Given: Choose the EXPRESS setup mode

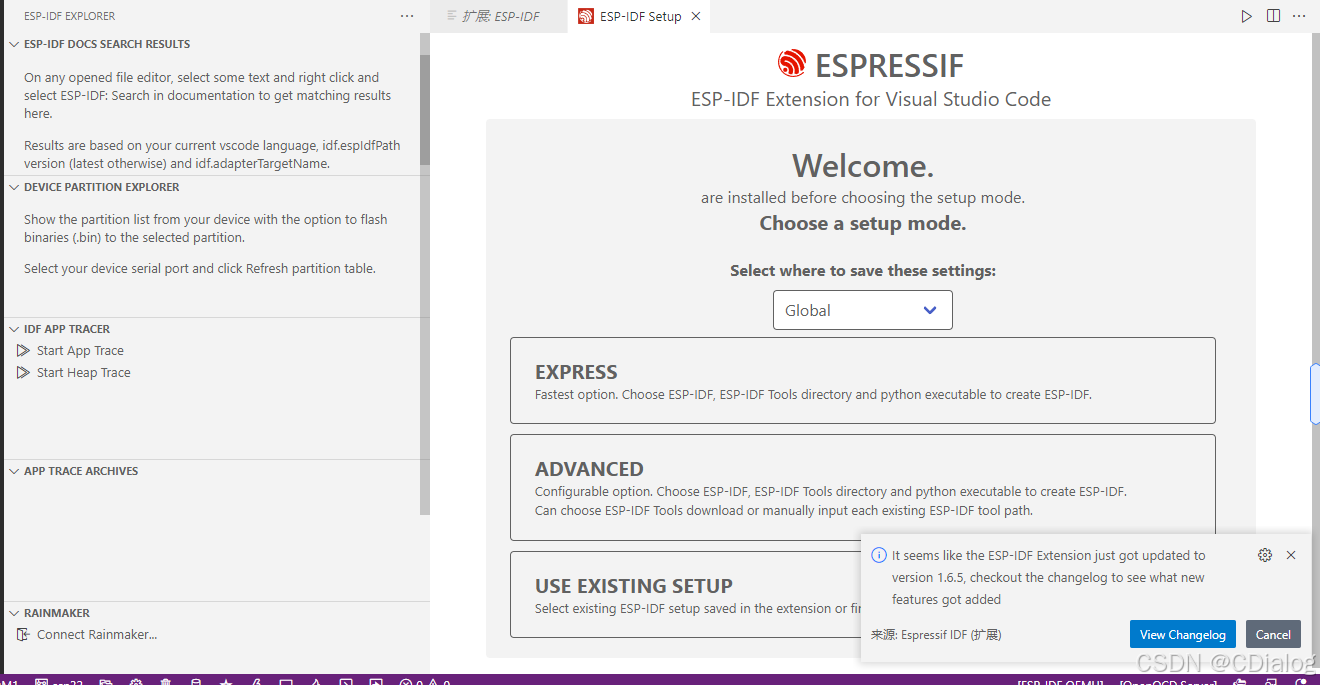Looking at the screenshot, I should [x=863, y=381].
